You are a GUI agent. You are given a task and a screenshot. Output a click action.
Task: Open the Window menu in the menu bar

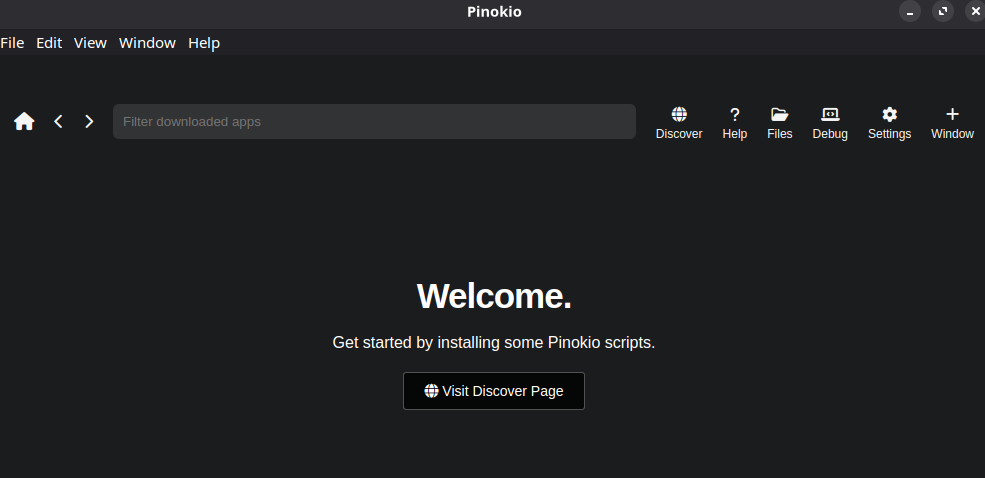click(147, 43)
